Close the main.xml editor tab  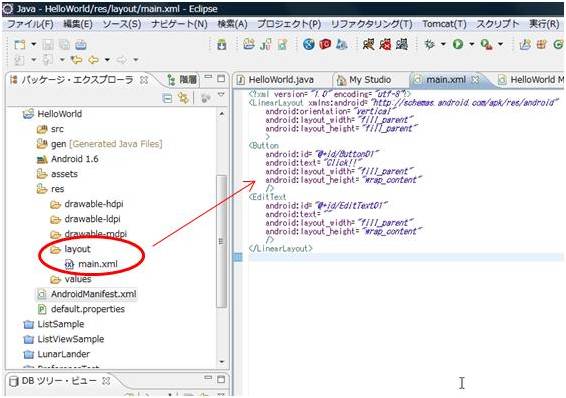pos(476,80)
